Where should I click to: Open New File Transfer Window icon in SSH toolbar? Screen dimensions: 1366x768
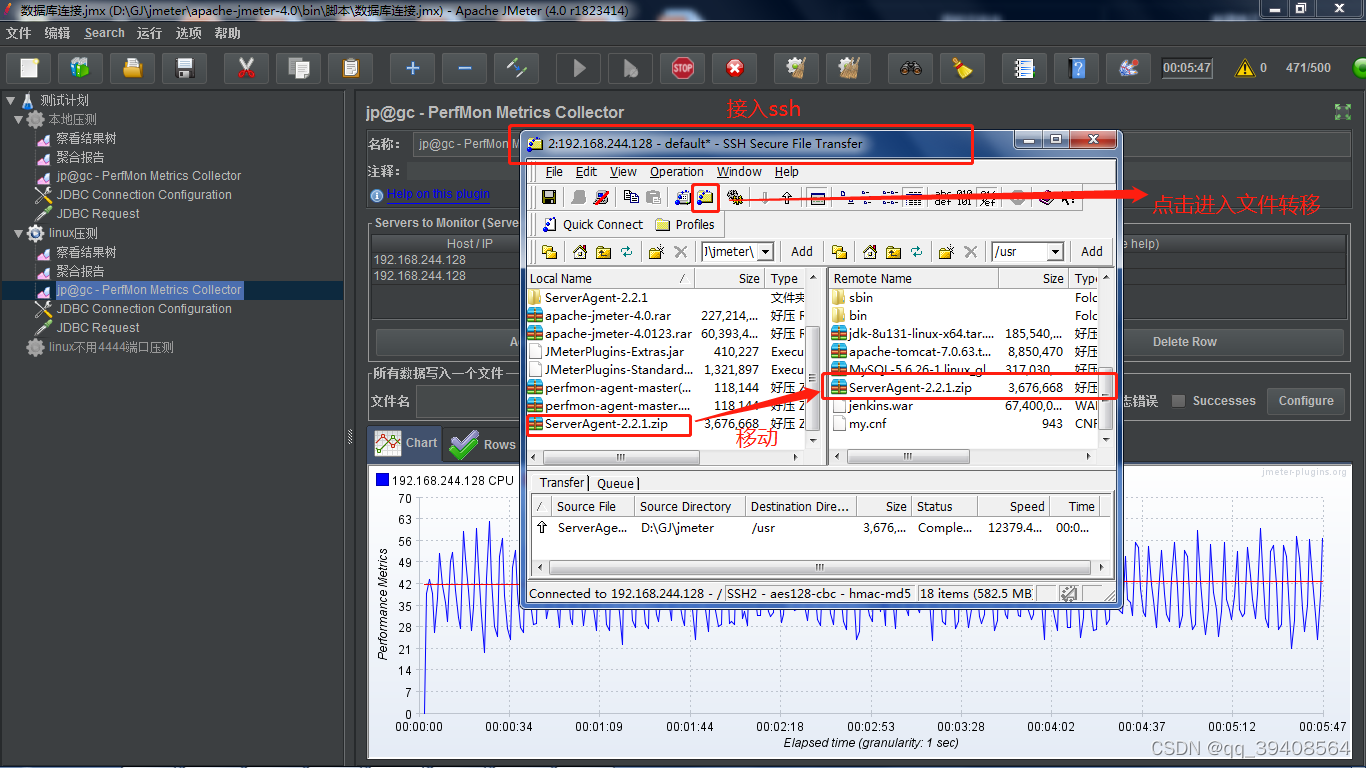click(x=706, y=197)
